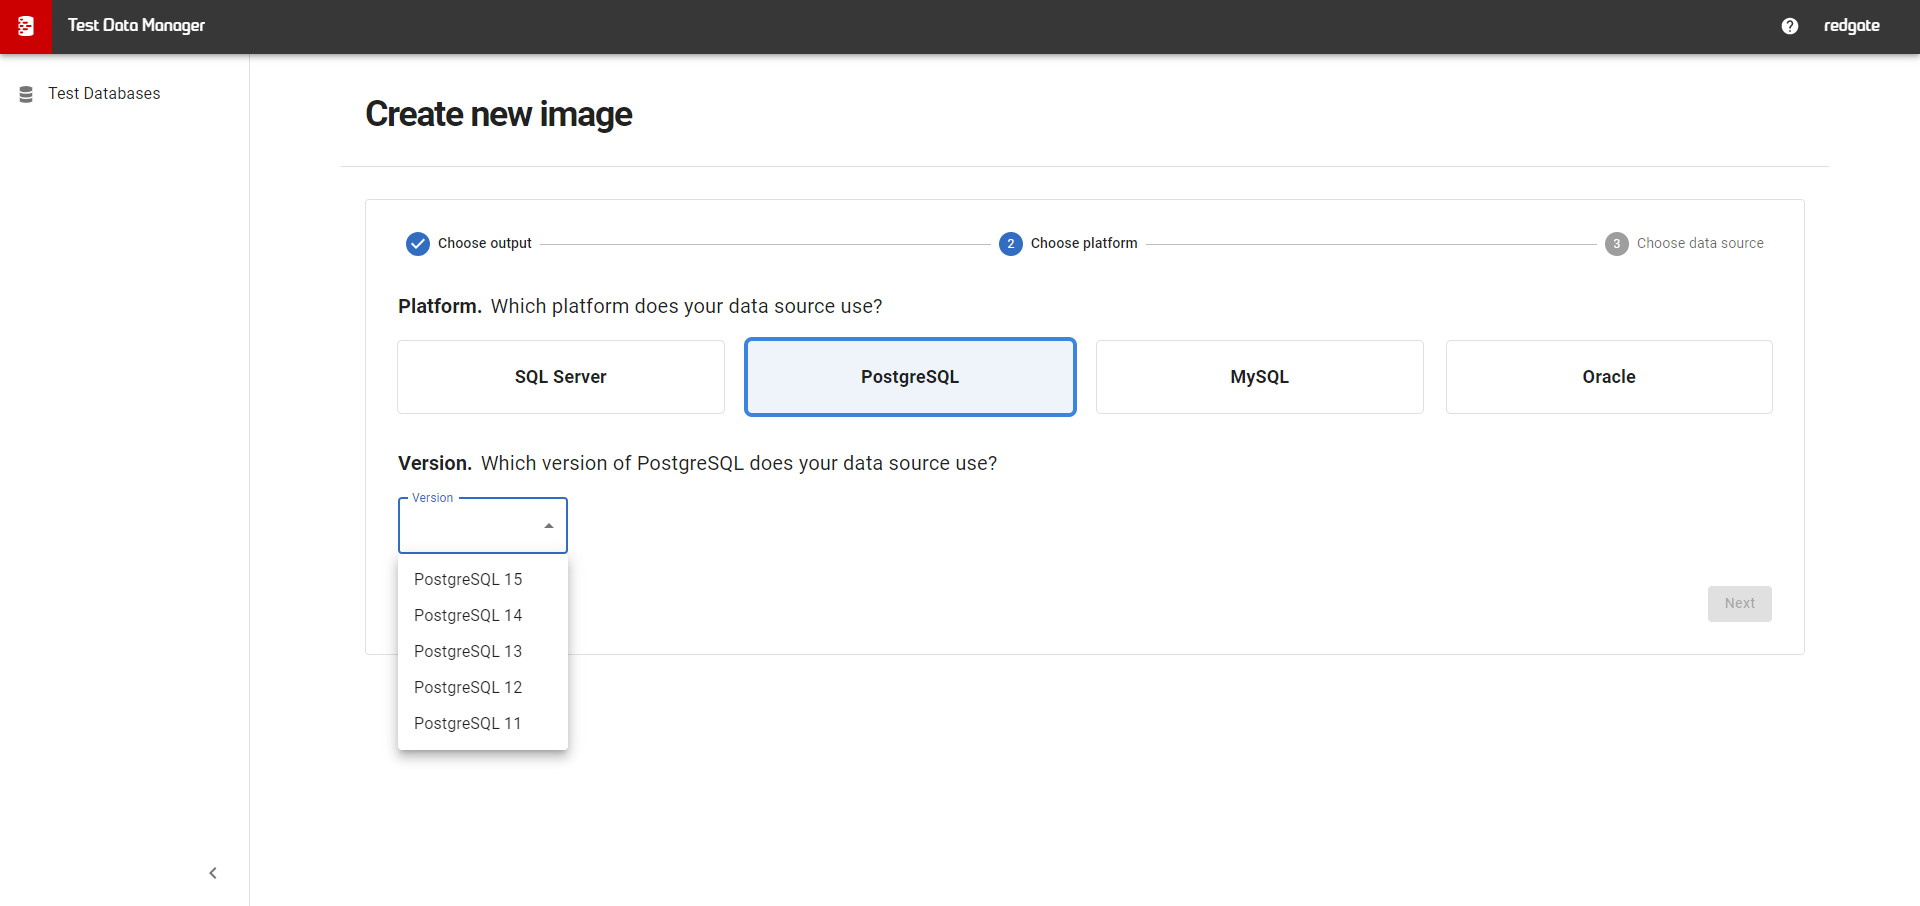Collapse the sidebar using the left chevron
The image size is (1920, 906).
pyautogui.click(x=212, y=872)
